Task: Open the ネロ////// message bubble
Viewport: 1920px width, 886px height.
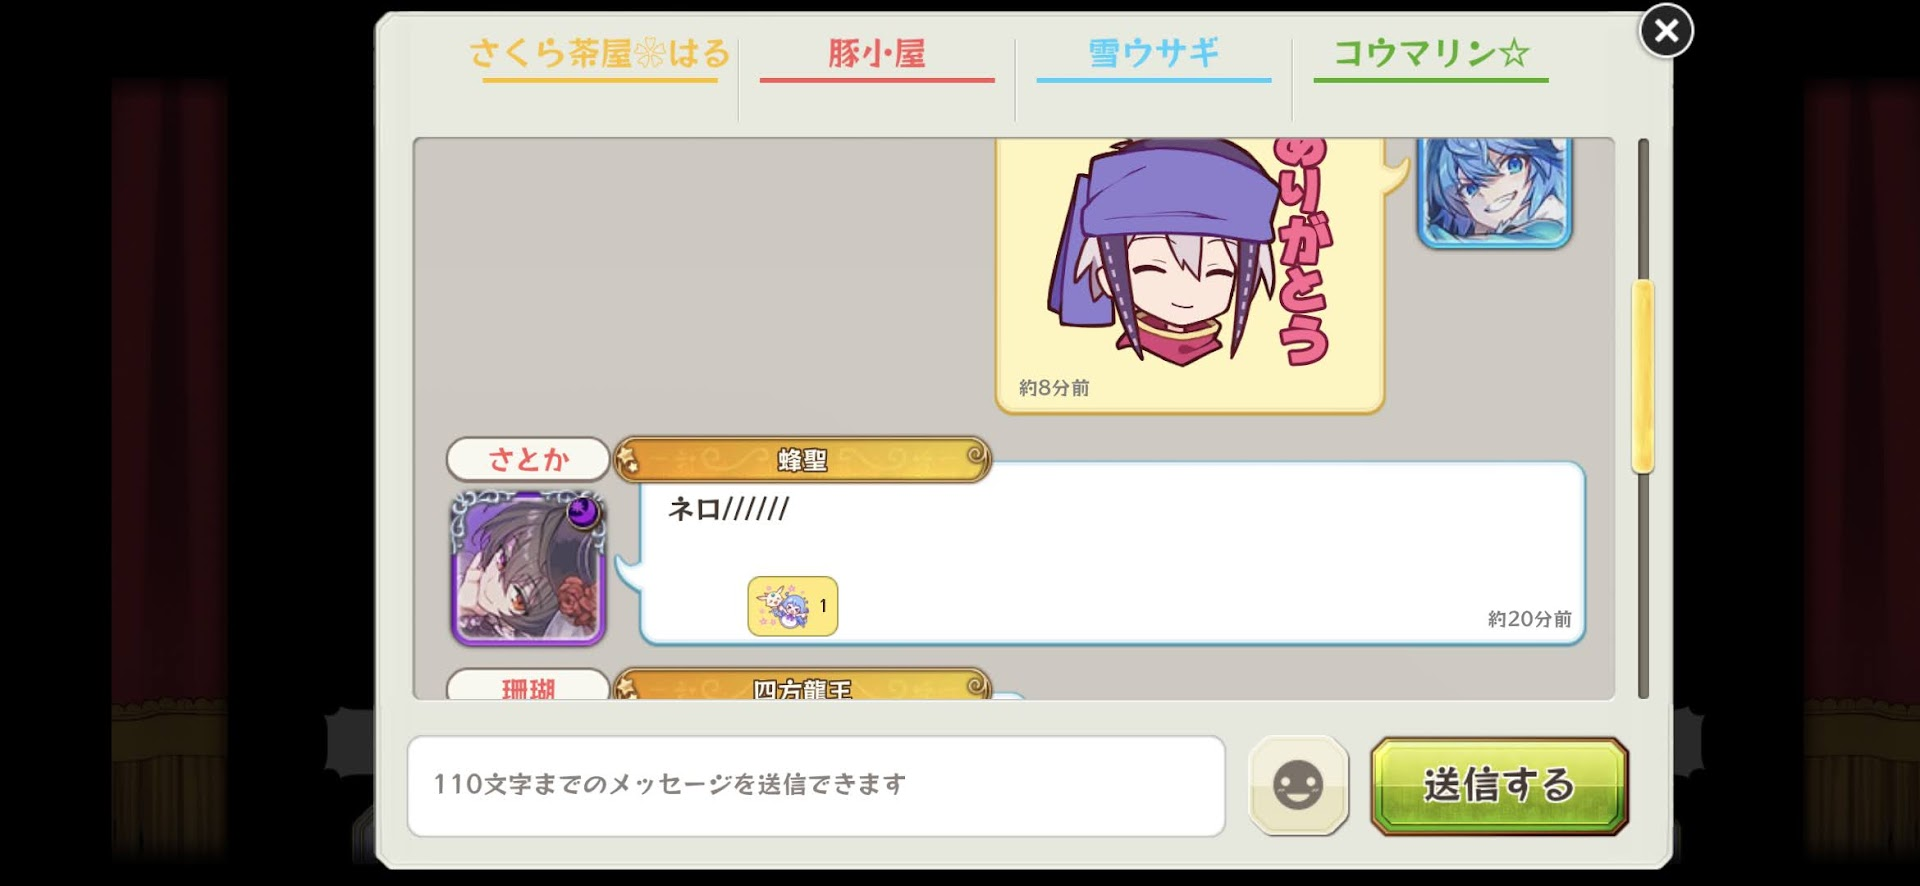Action: point(1112,553)
